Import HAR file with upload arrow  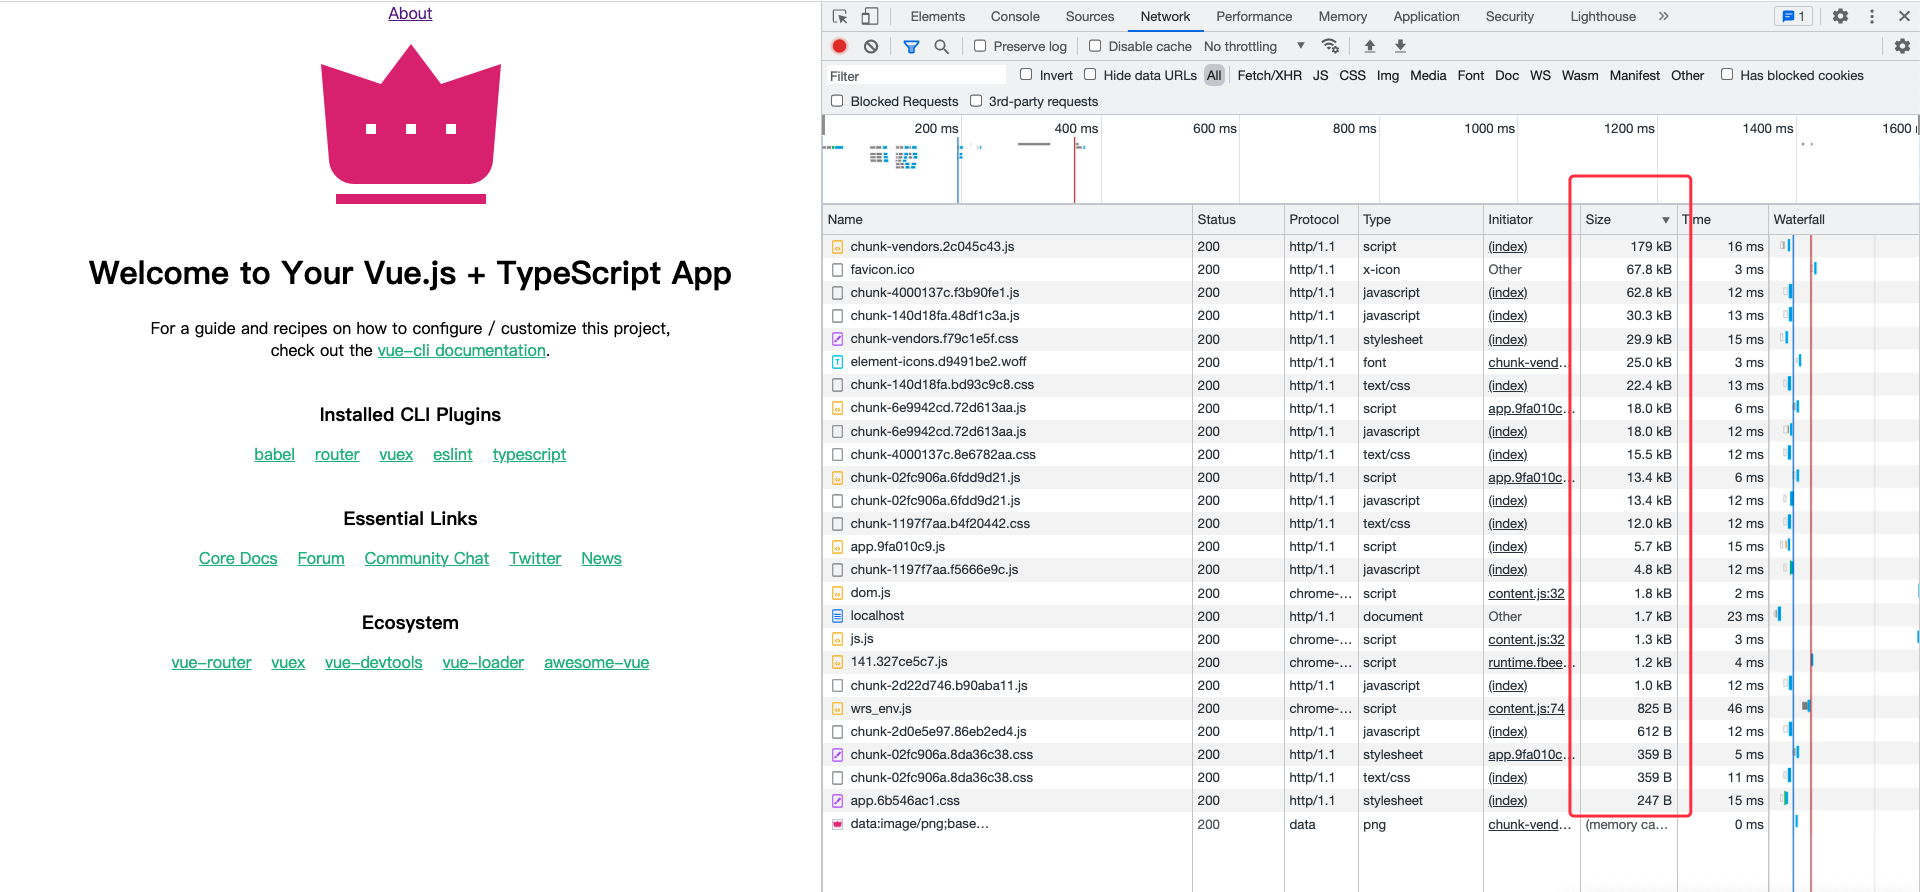(1370, 46)
